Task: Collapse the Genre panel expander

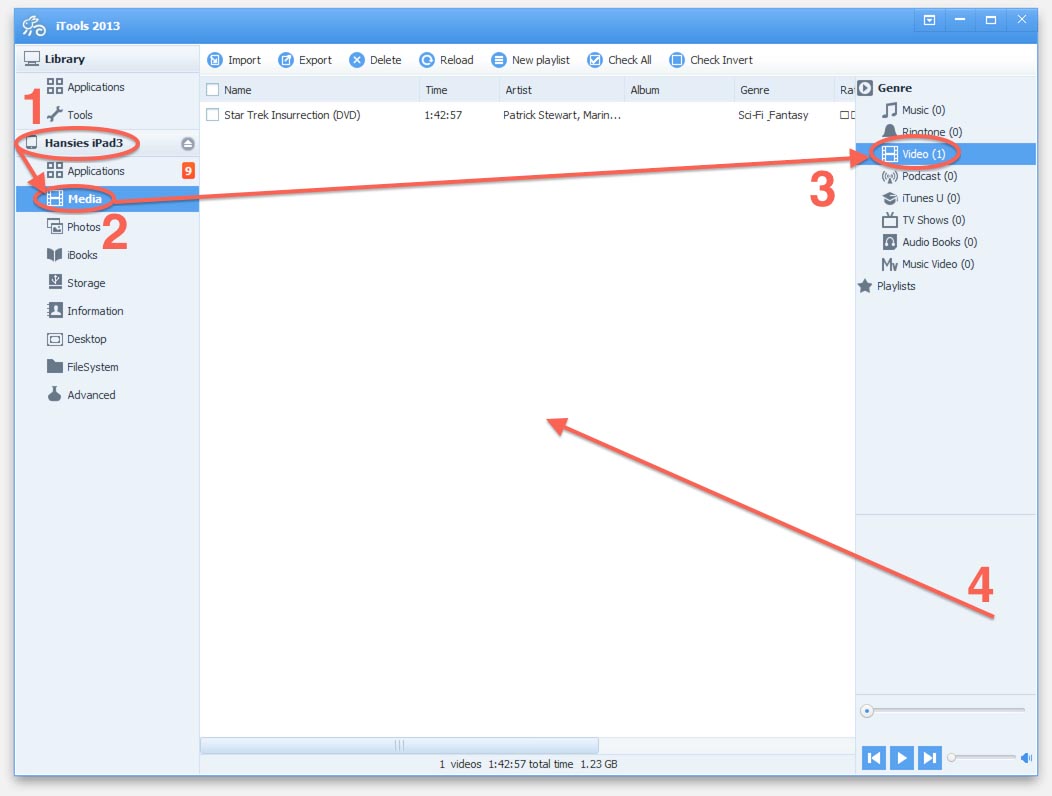Action: [x=865, y=88]
